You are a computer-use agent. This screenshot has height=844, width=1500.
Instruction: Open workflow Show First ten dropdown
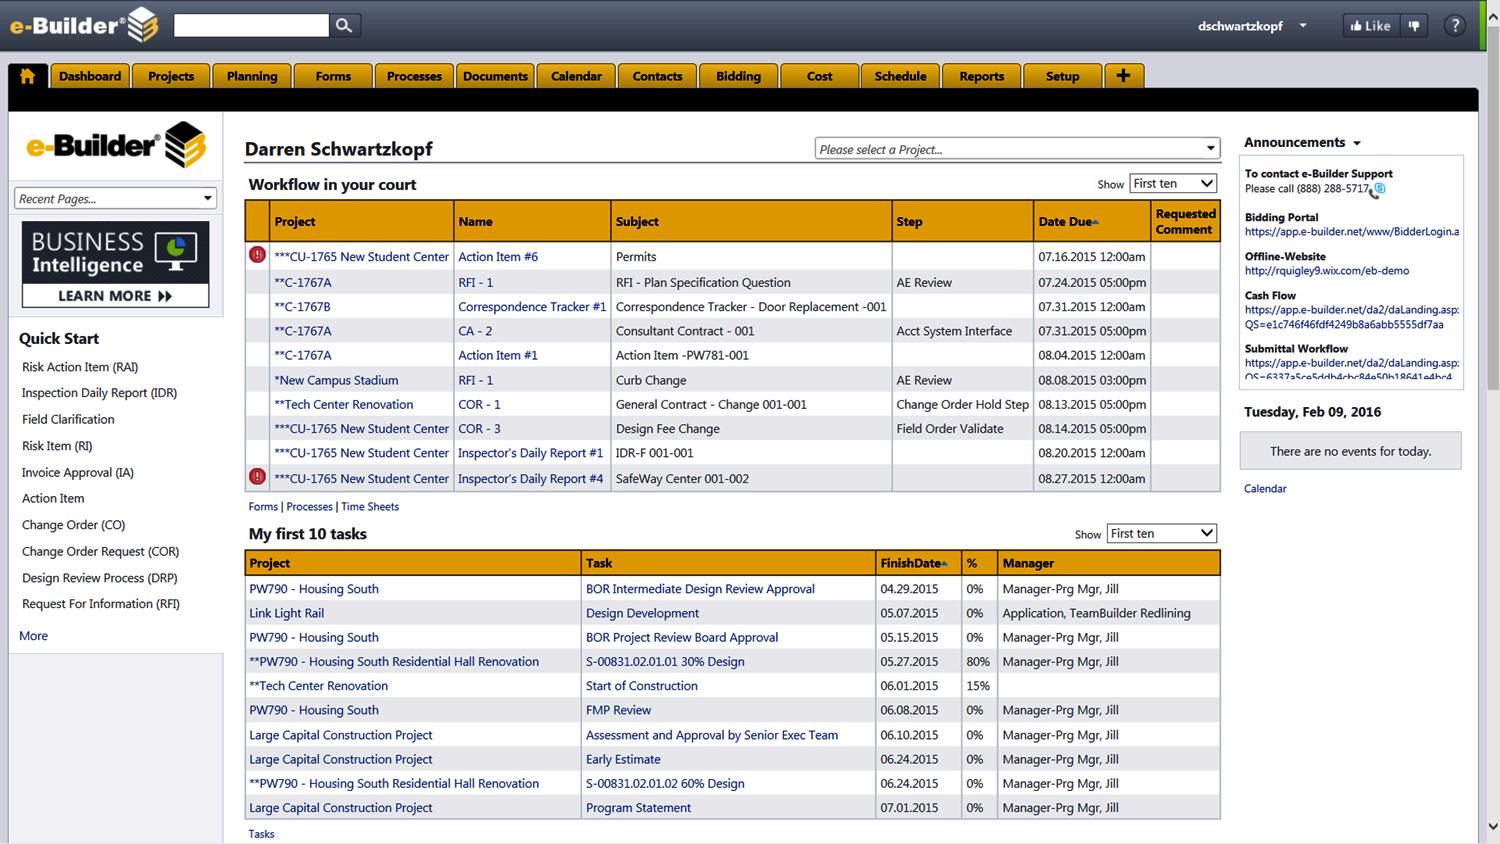[x=1173, y=183]
